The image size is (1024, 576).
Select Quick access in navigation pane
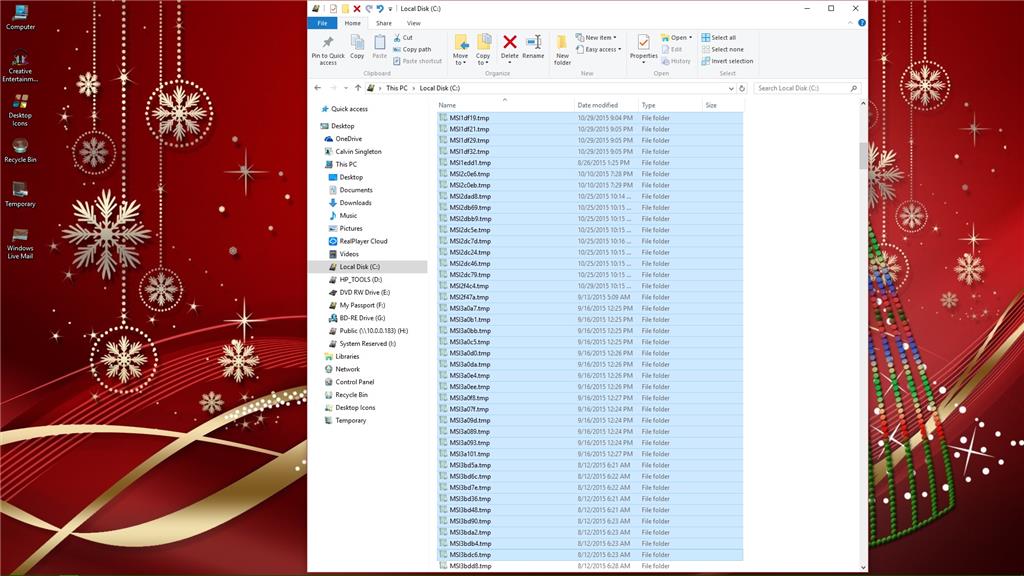coord(349,109)
